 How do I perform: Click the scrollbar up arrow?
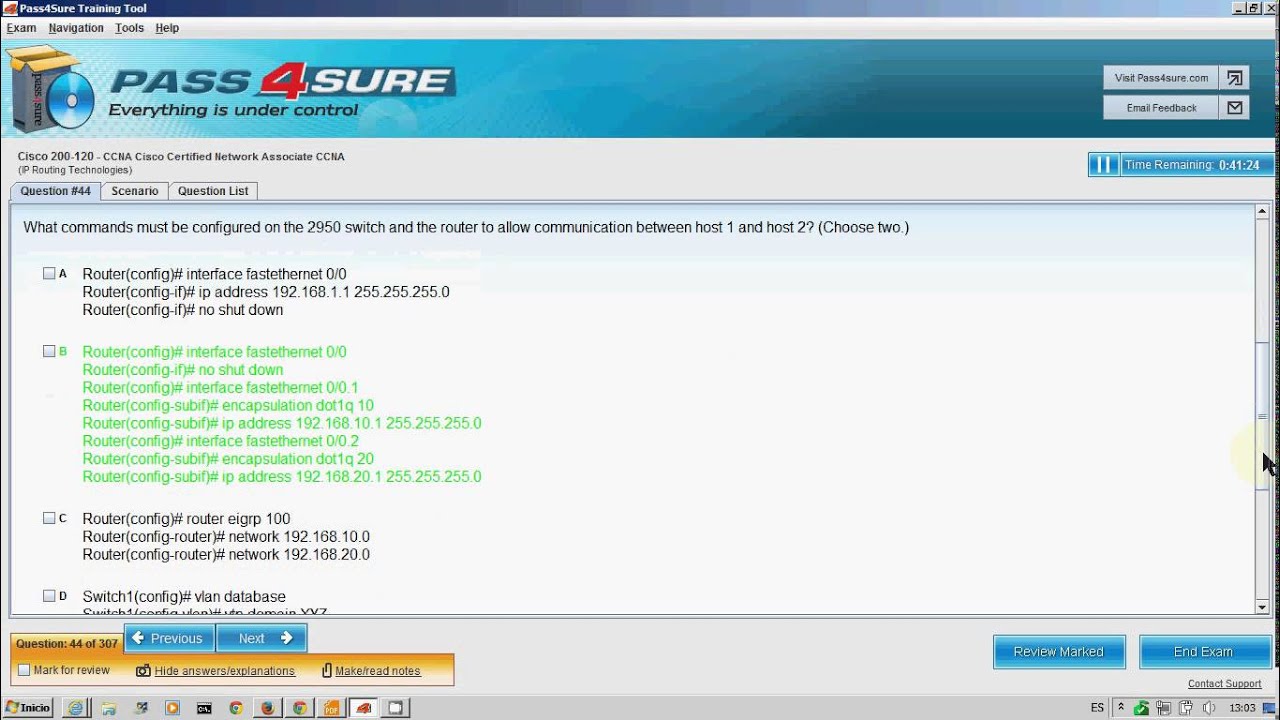tap(1262, 212)
